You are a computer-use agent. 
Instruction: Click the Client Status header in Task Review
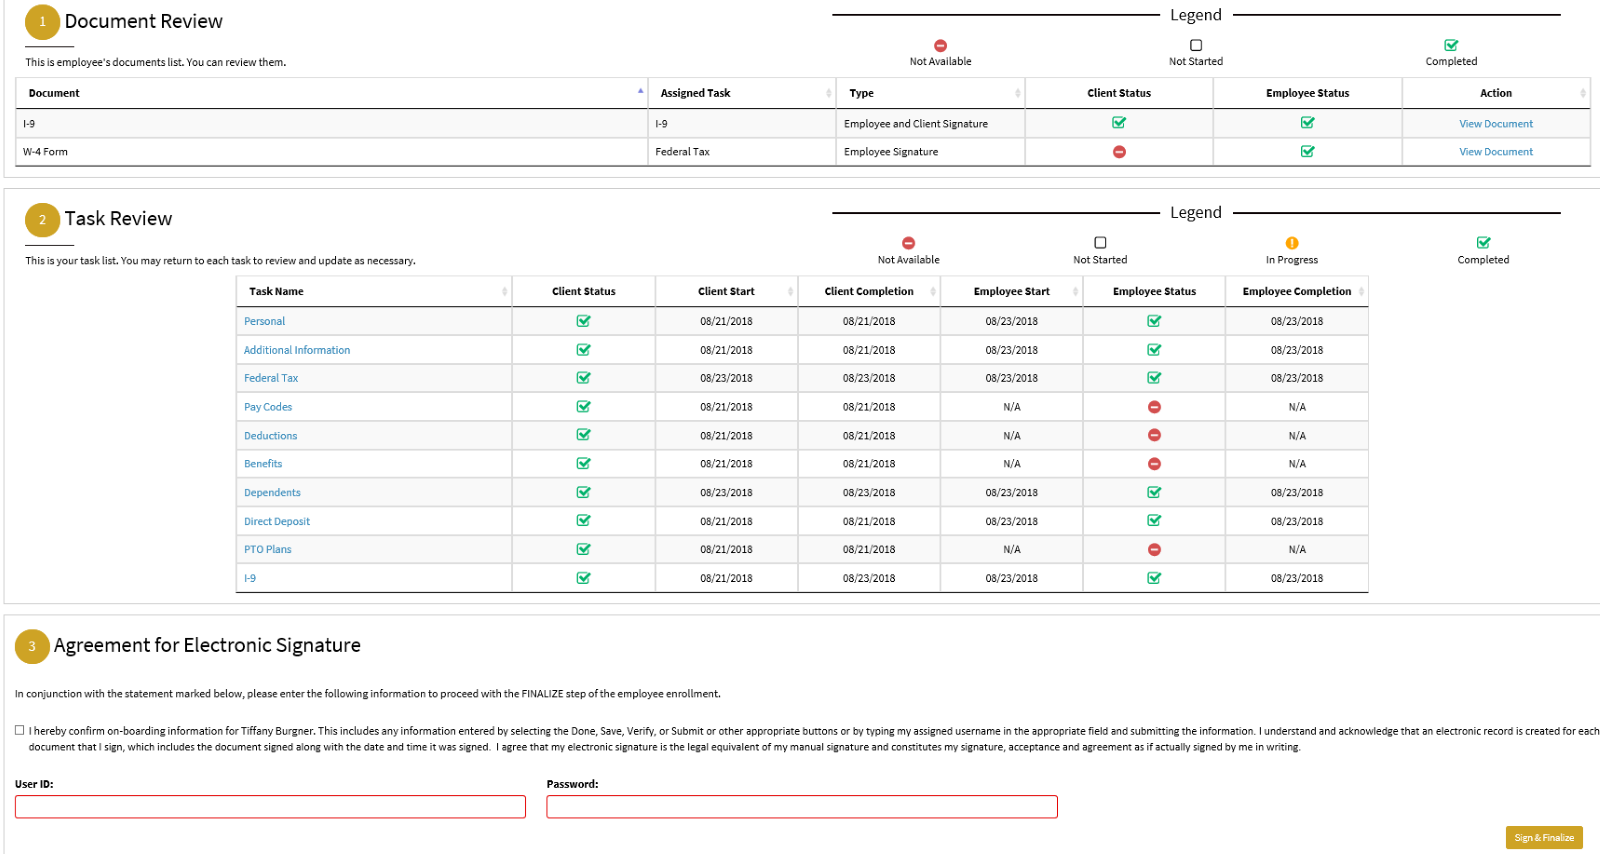tap(584, 291)
